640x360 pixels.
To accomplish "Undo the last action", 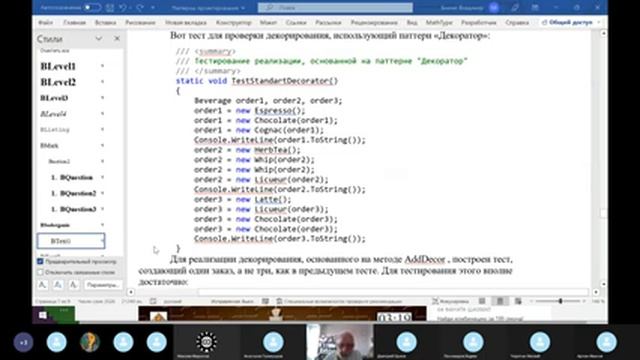I will point(123,7).
